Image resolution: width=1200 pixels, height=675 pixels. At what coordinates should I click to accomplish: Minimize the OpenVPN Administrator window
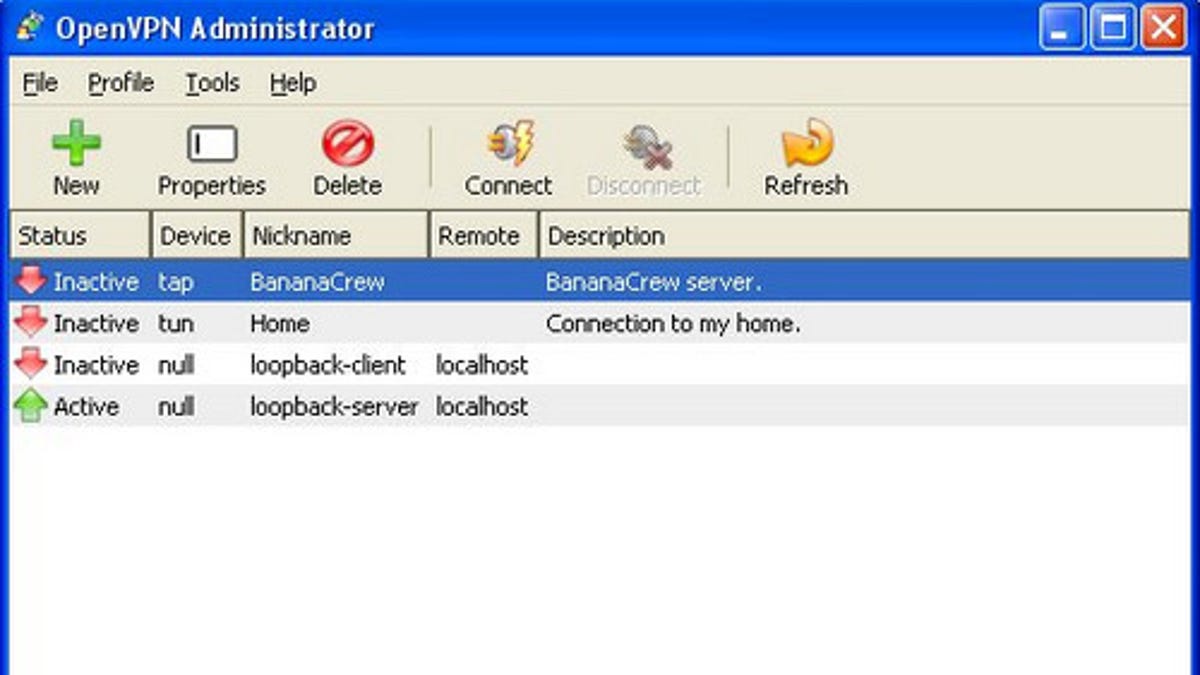[1061, 26]
